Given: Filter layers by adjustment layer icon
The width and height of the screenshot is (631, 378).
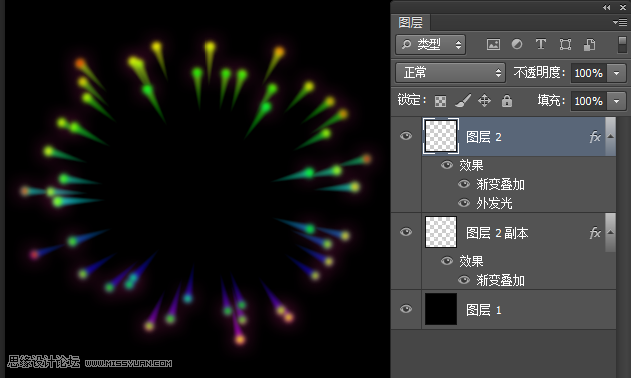Looking at the screenshot, I should coord(517,44).
